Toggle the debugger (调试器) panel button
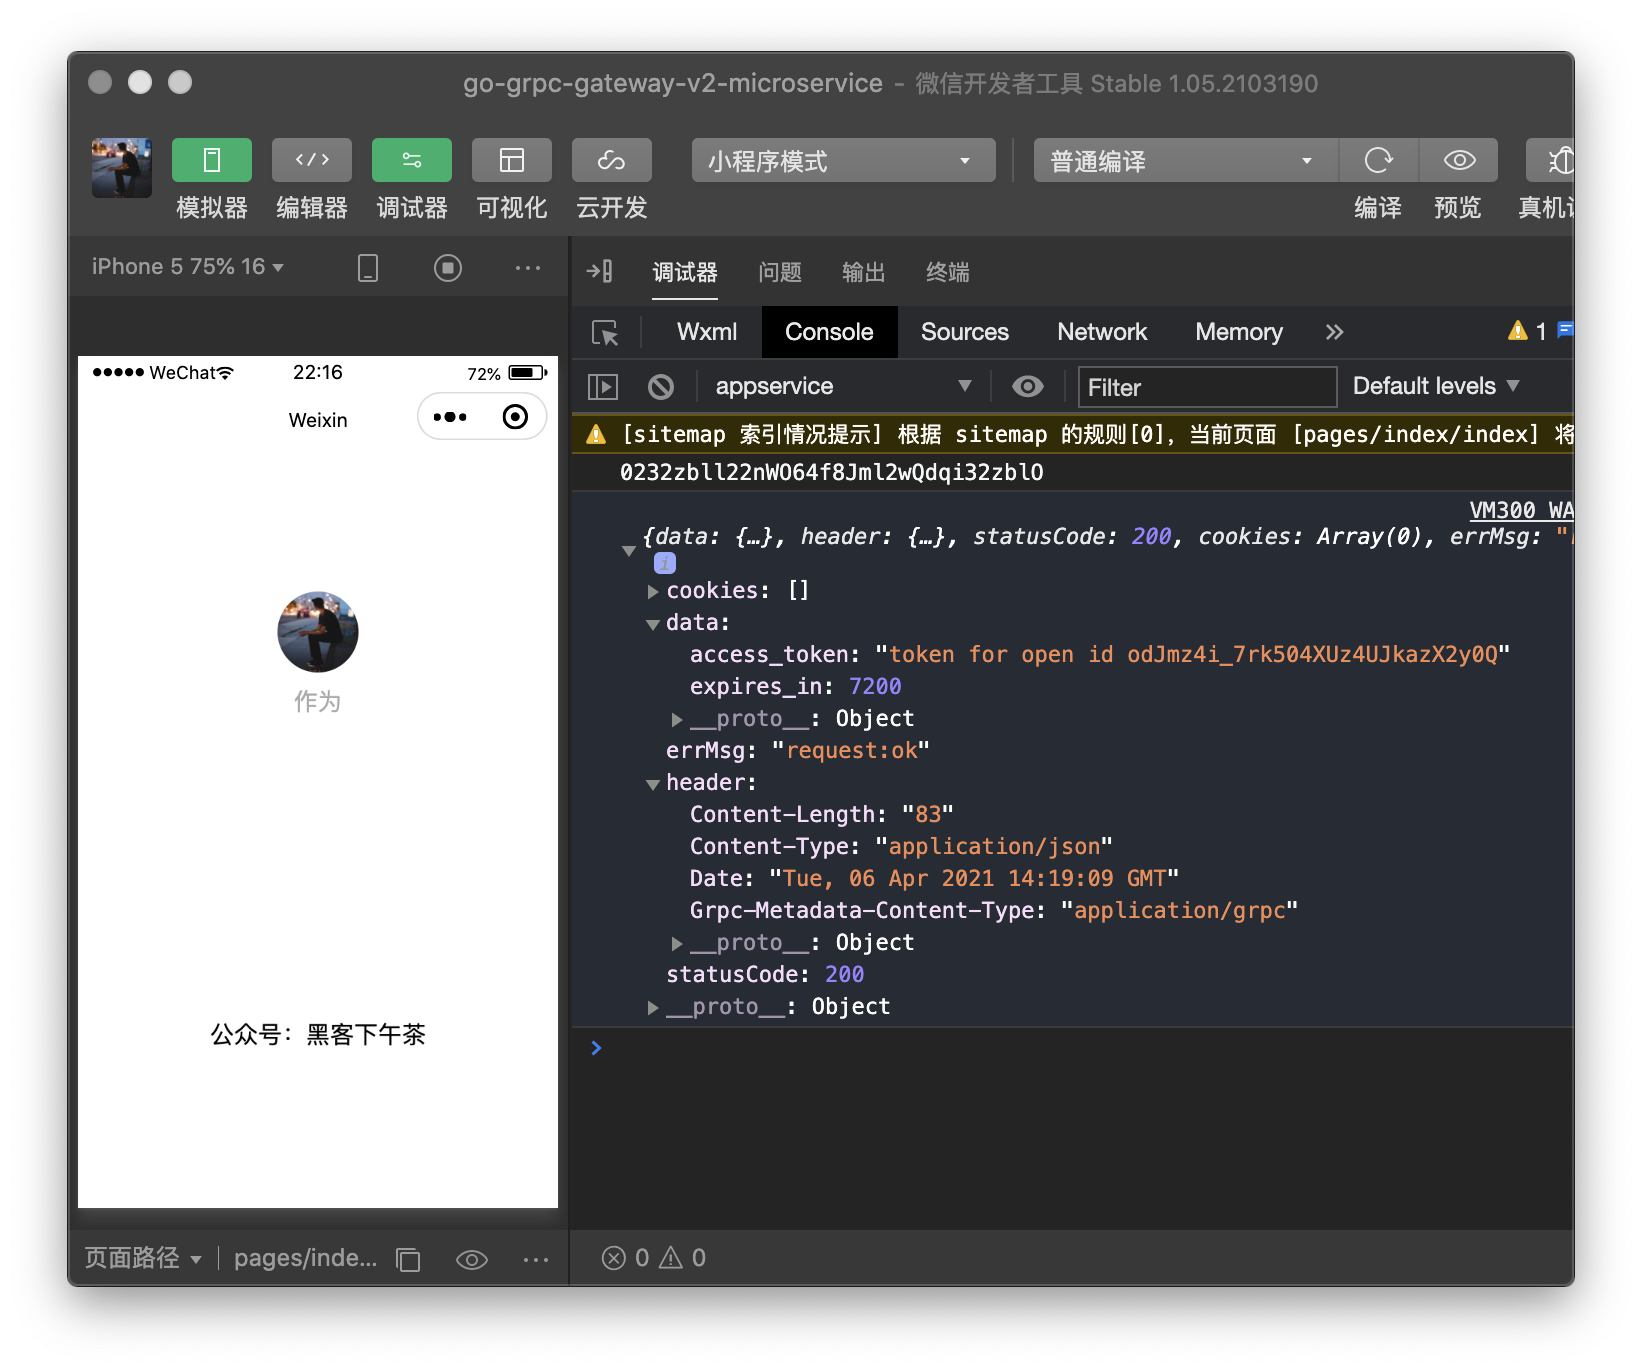Screen dimensions: 1642x1370 tap(411, 160)
